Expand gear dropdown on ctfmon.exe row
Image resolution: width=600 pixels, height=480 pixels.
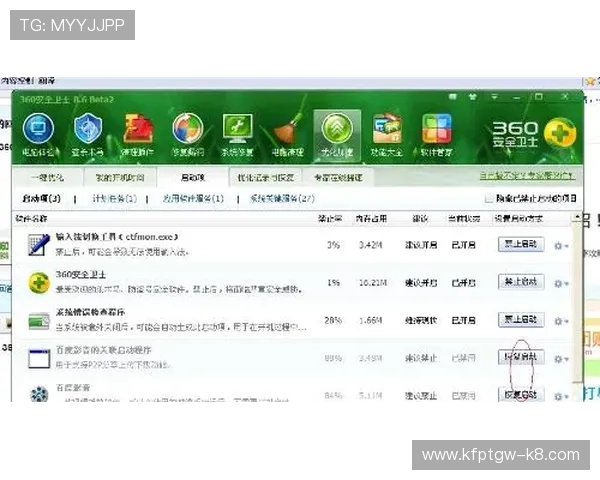click(x=561, y=245)
